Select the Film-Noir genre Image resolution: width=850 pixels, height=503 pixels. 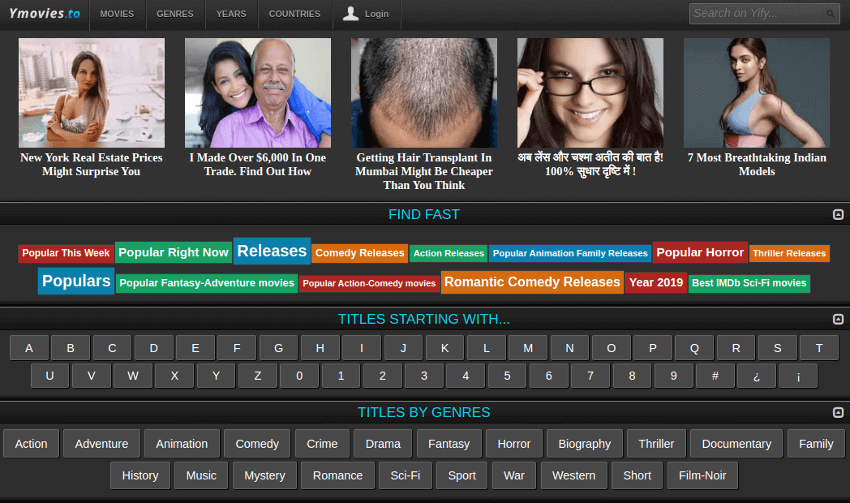[x=703, y=475]
